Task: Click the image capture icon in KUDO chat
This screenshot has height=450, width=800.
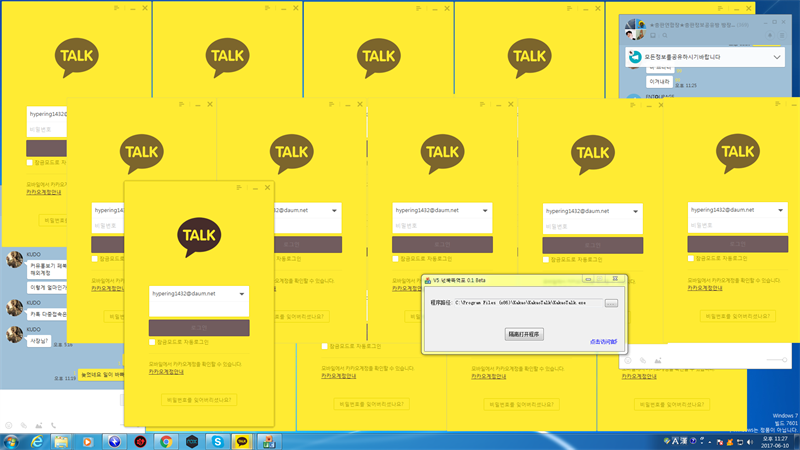Action: click(39, 426)
